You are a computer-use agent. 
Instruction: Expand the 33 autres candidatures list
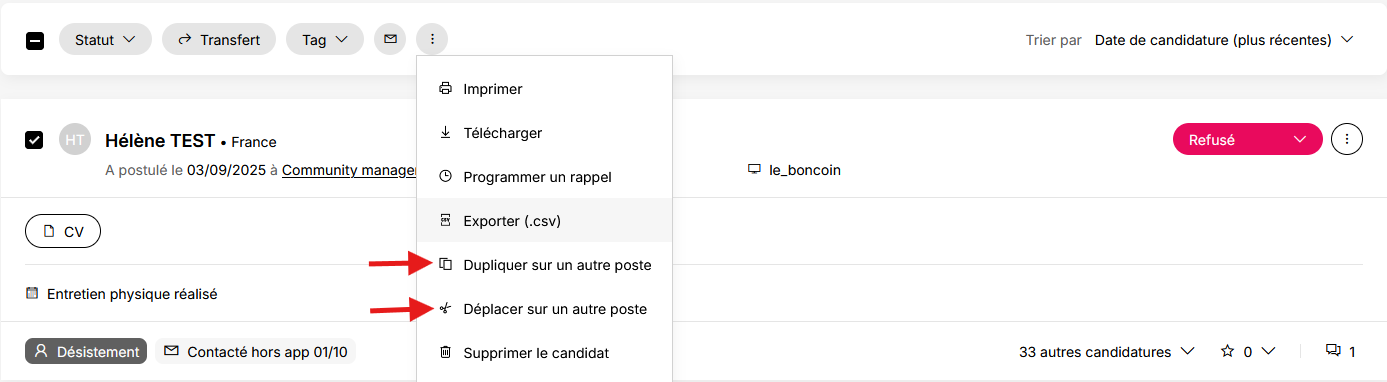click(x=1107, y=352)
